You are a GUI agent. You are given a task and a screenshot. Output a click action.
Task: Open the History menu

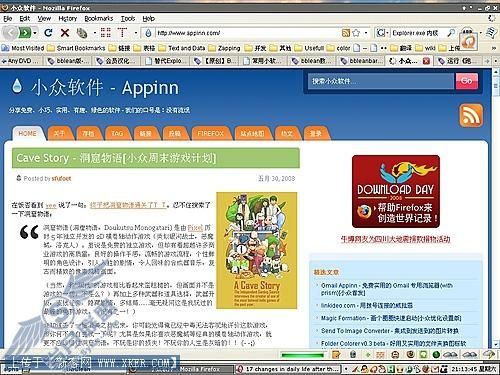coord(67,19)
